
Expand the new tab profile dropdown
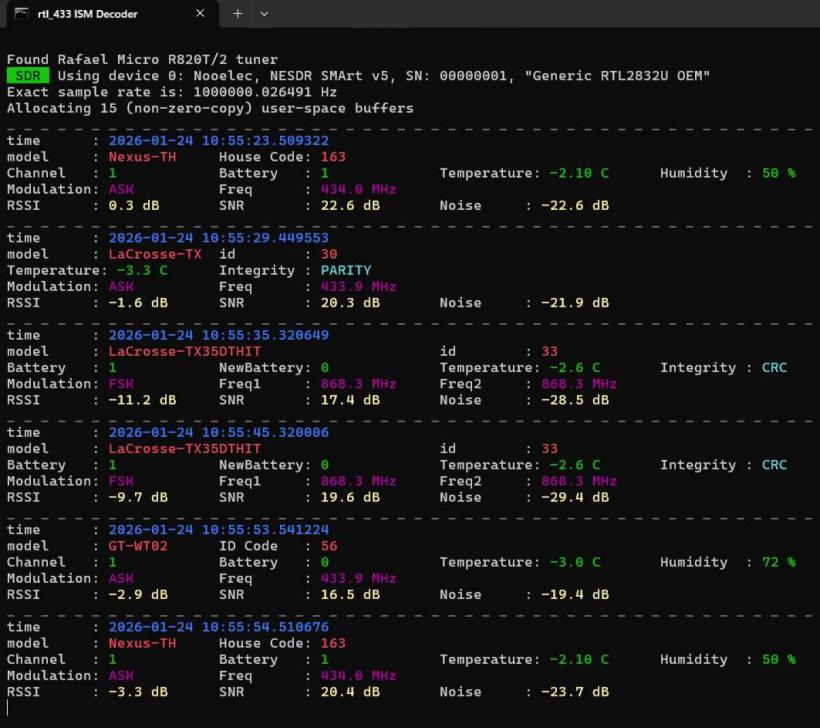264,14
